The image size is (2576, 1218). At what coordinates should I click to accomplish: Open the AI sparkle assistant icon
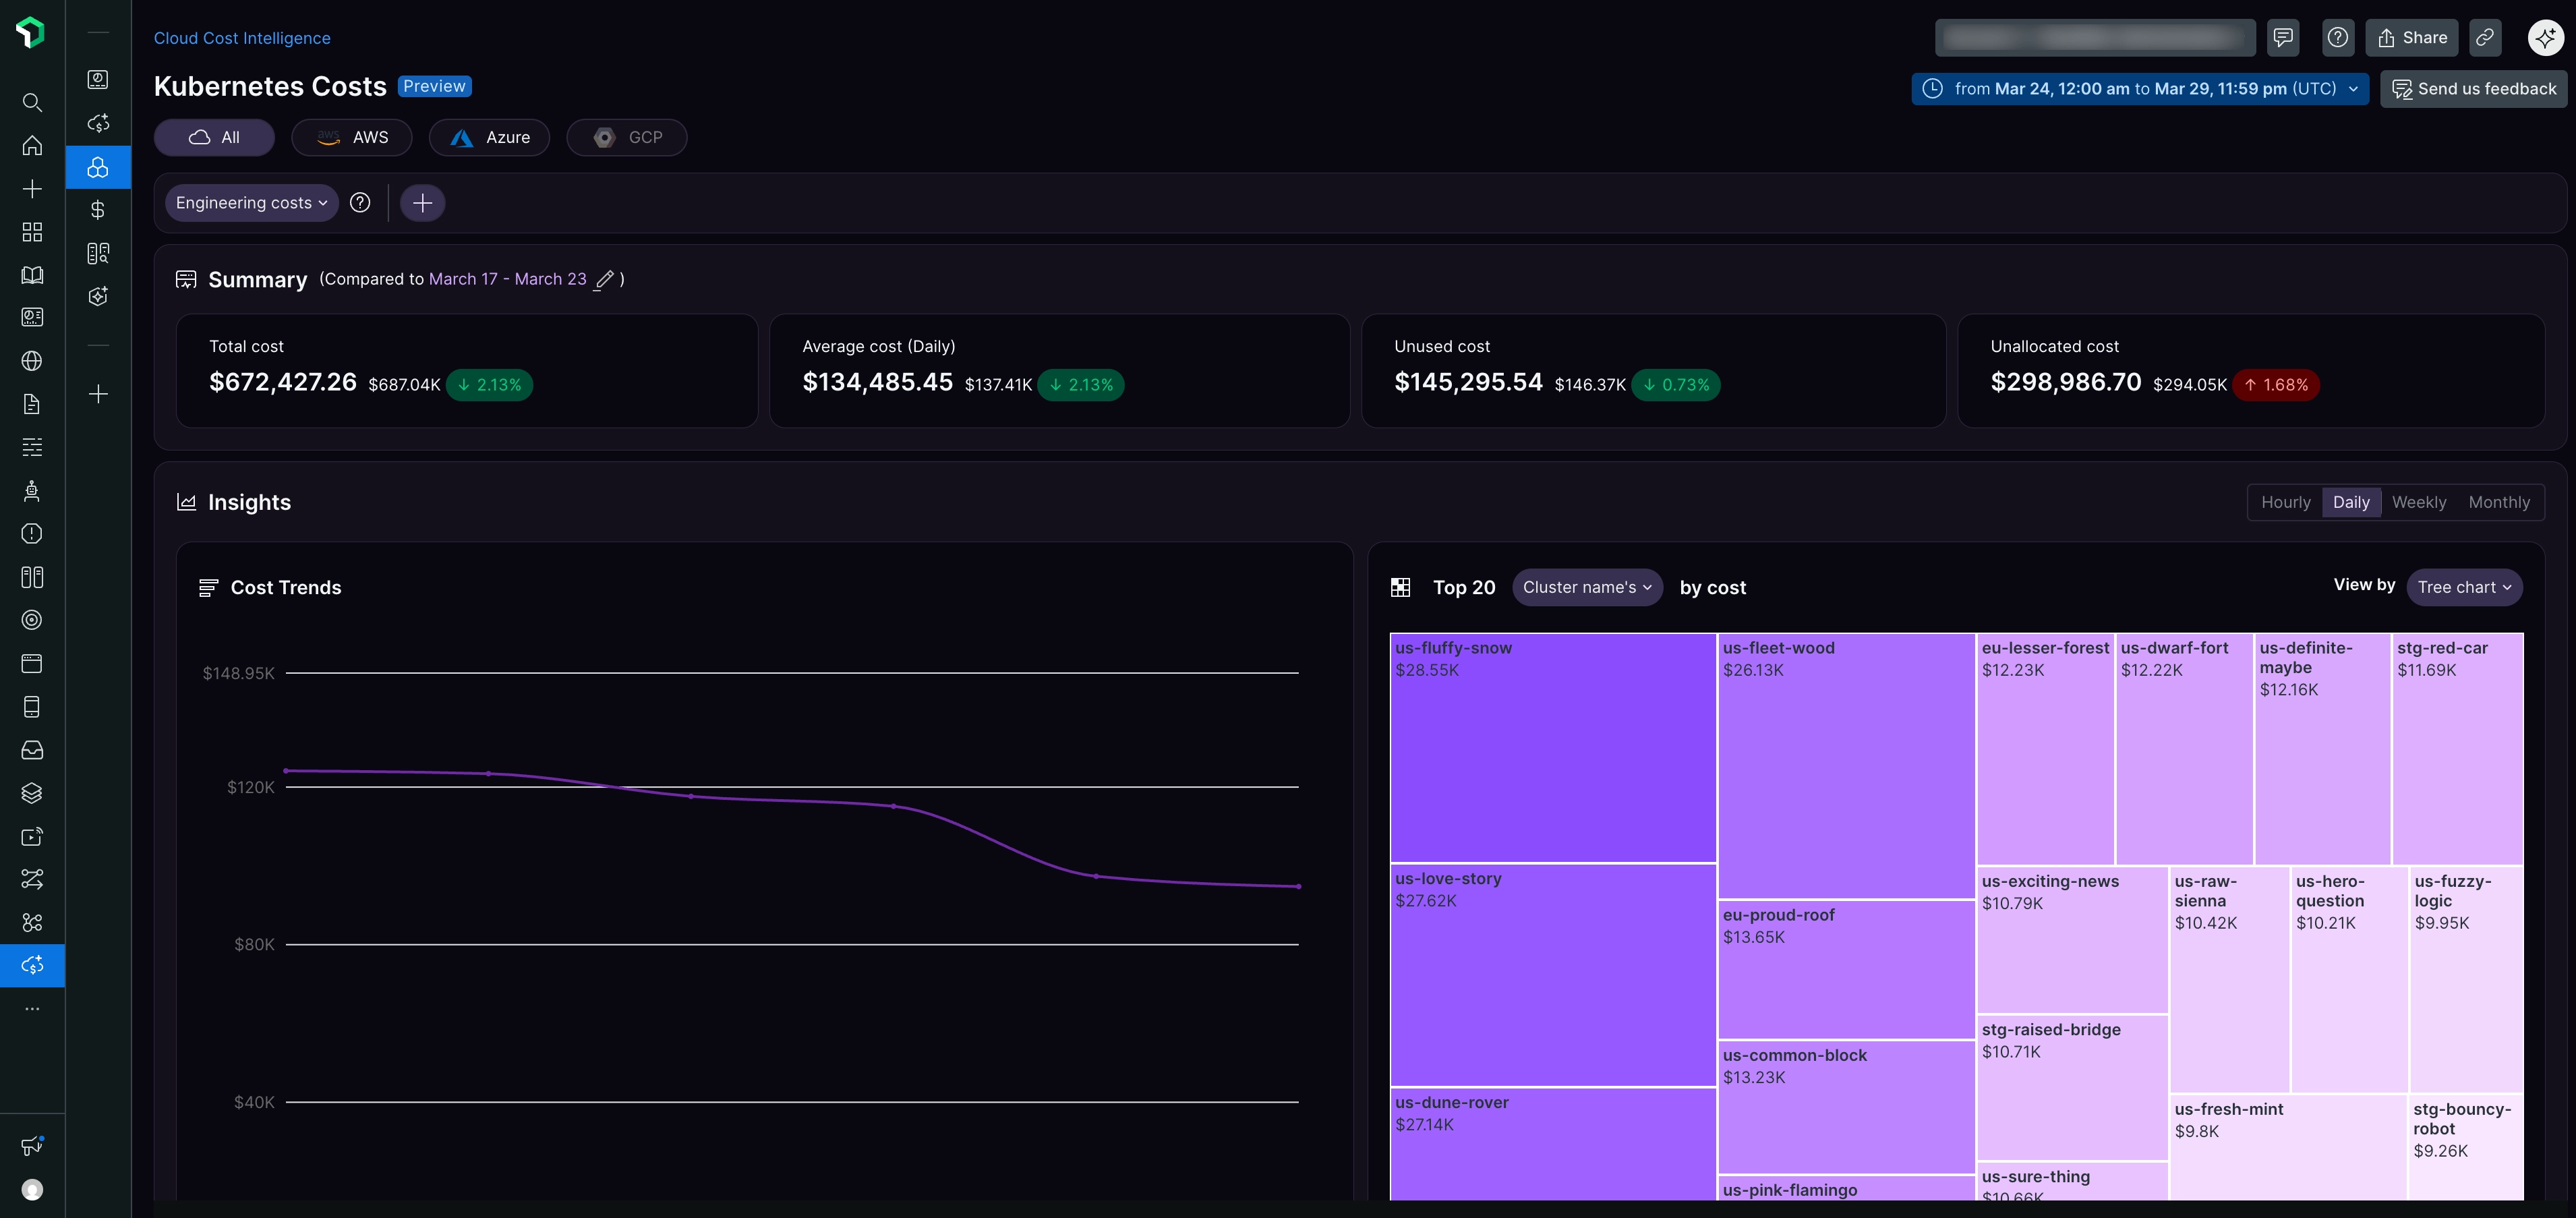[2546, 38]
